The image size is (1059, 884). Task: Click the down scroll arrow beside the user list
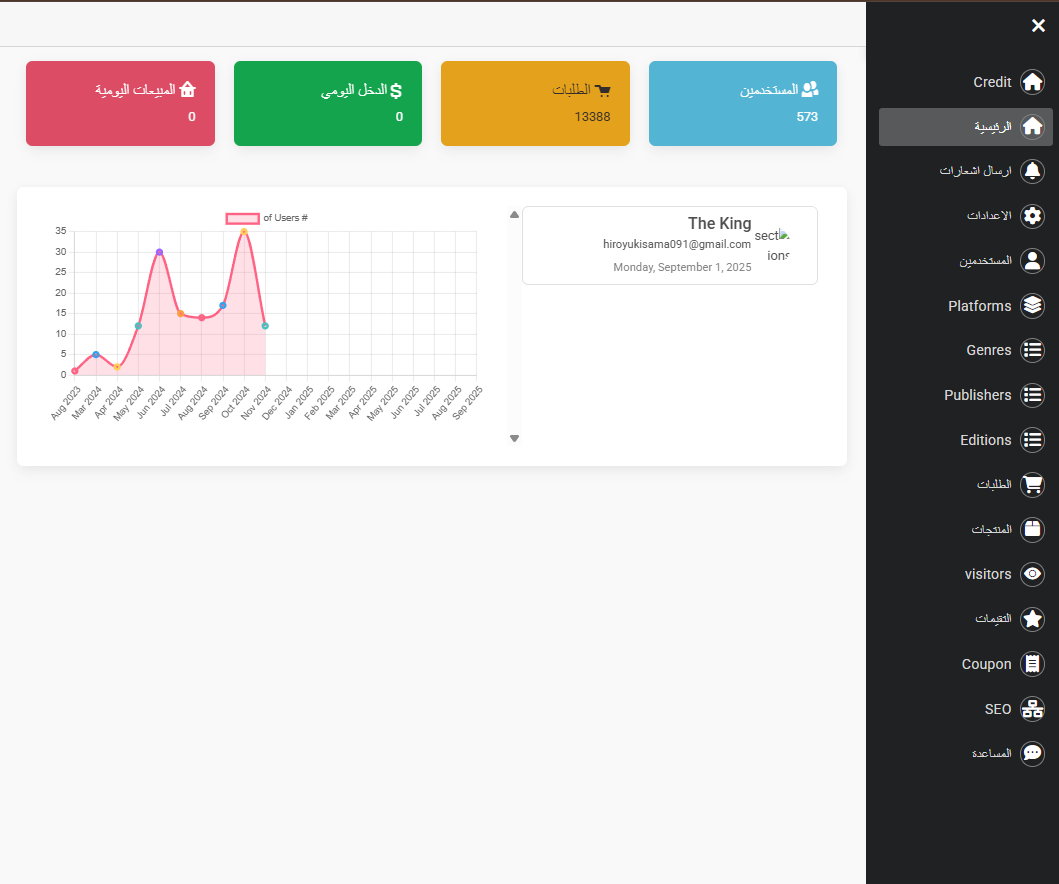[x=514, y=438]
